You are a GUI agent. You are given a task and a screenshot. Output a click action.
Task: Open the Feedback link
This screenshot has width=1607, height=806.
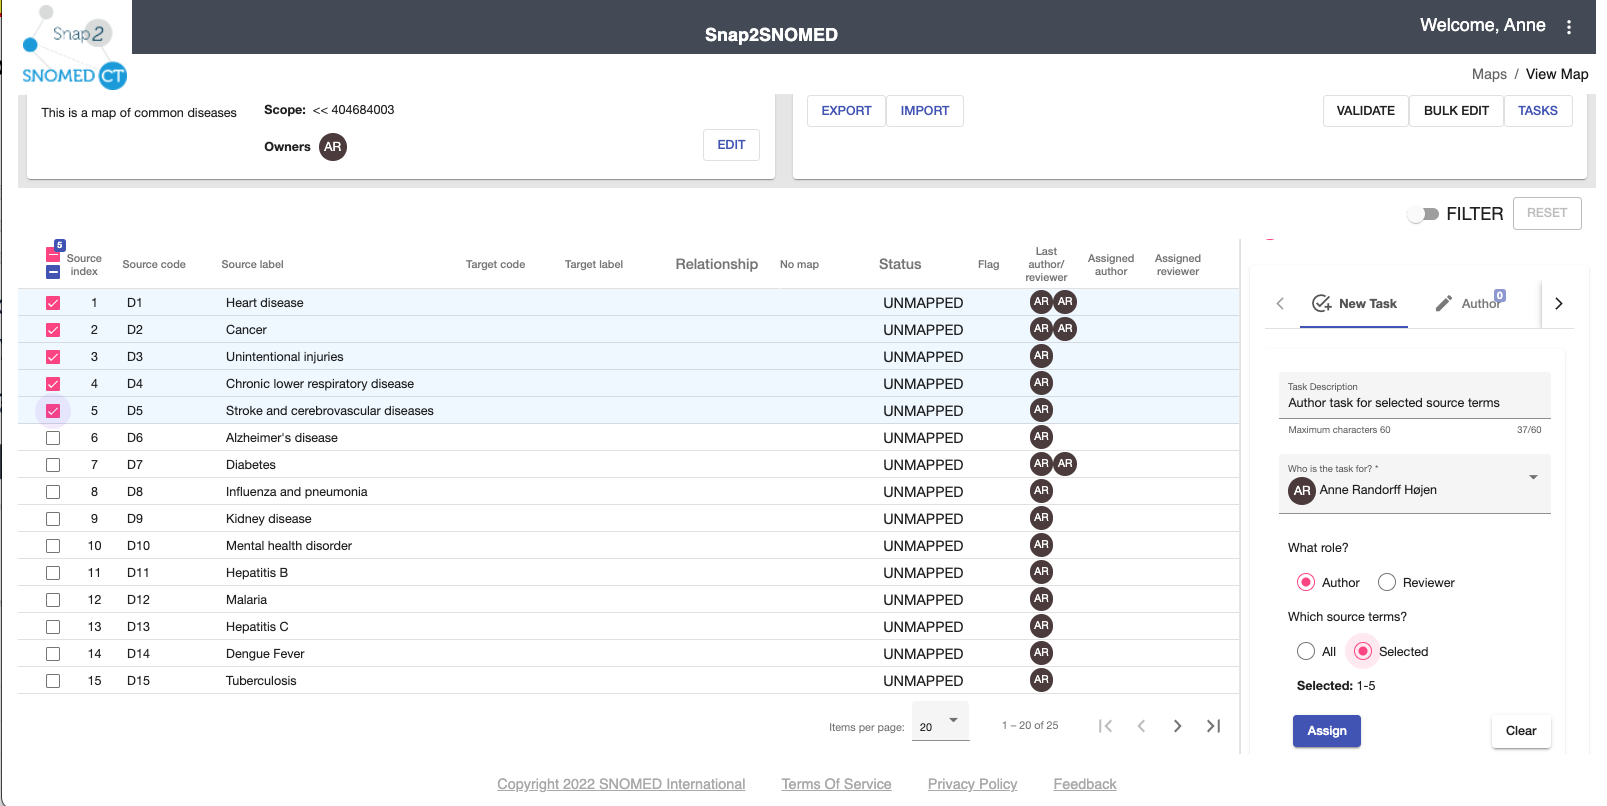[1085, 784]
